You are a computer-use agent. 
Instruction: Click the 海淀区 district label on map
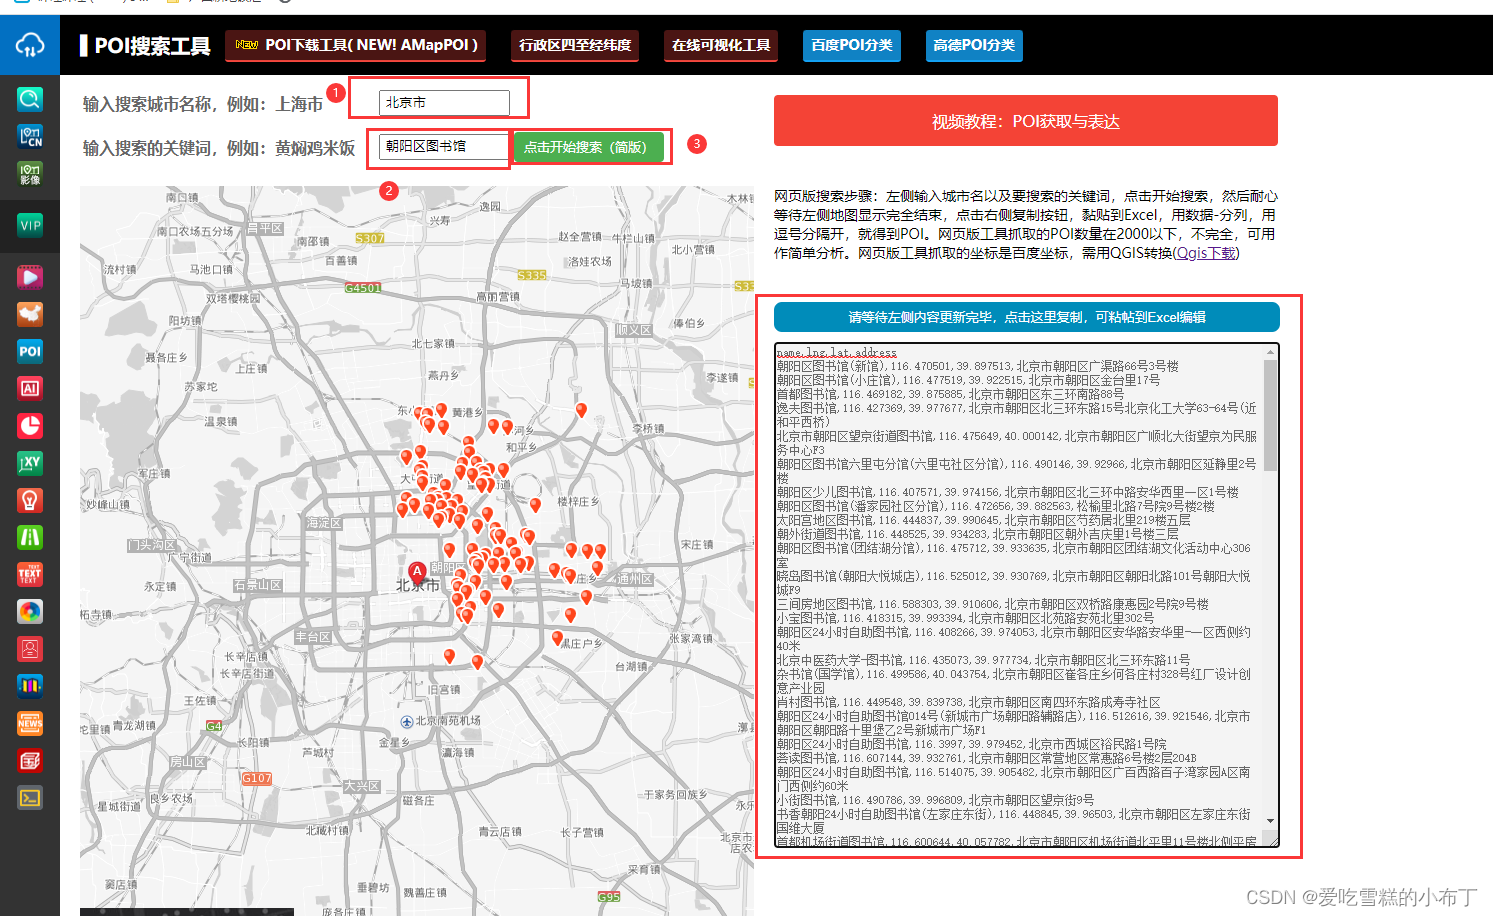324,523
